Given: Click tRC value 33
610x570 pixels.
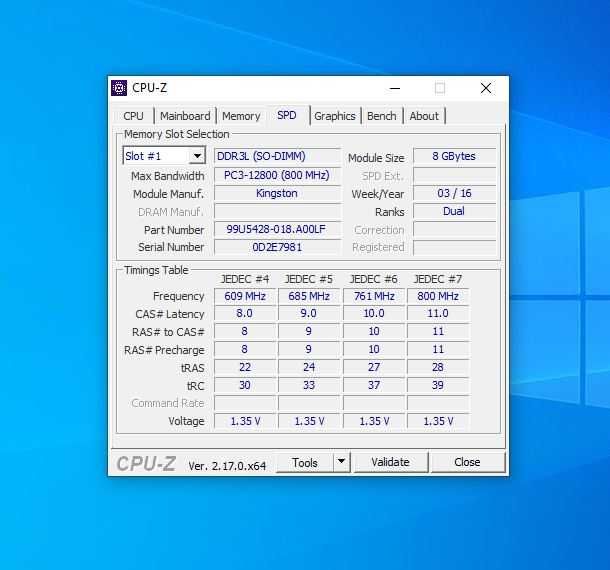Looking at the screenshot, I should click(309, 385).
